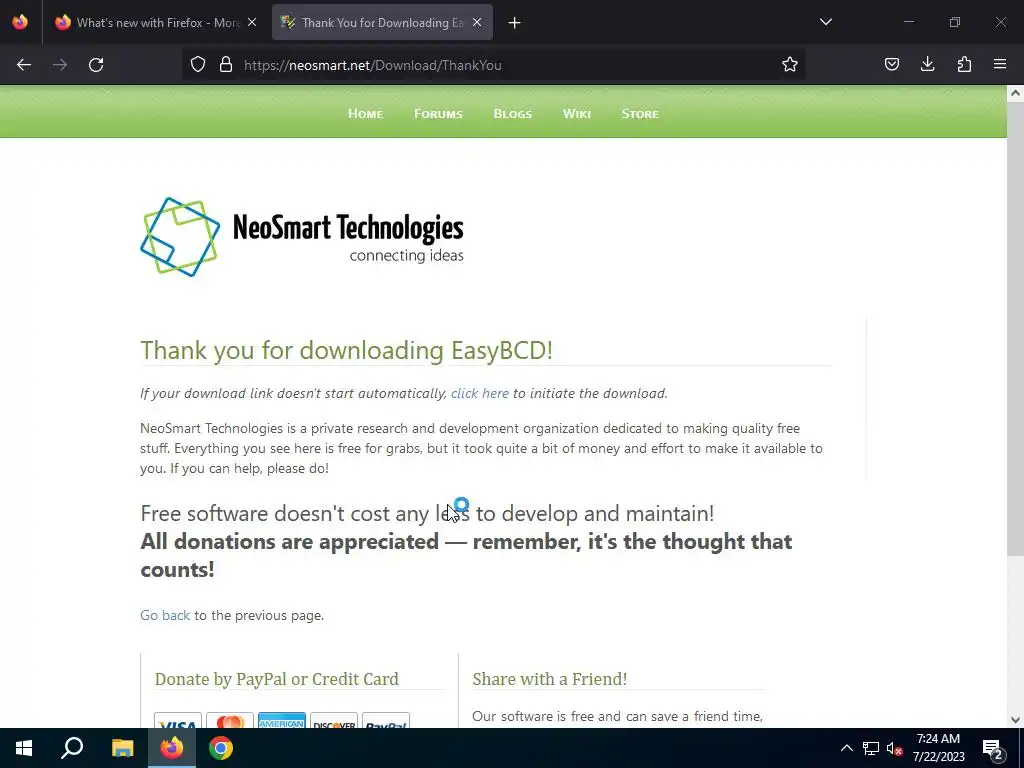Screen dimensions: 1024x768
Task: Switch to What's new with Firefox tab
Action: (157, 22)
